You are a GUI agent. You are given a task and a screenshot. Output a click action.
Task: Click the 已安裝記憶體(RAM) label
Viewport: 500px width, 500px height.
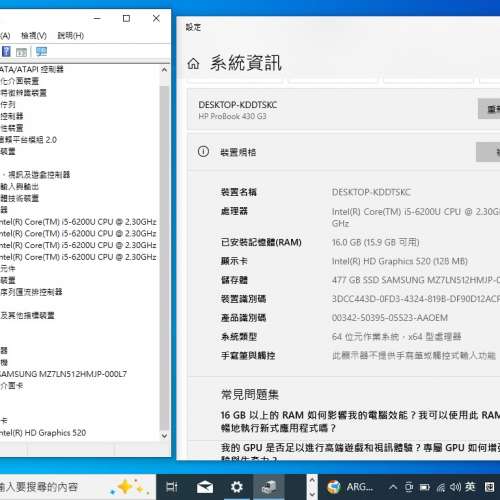(x=261, y=242)
